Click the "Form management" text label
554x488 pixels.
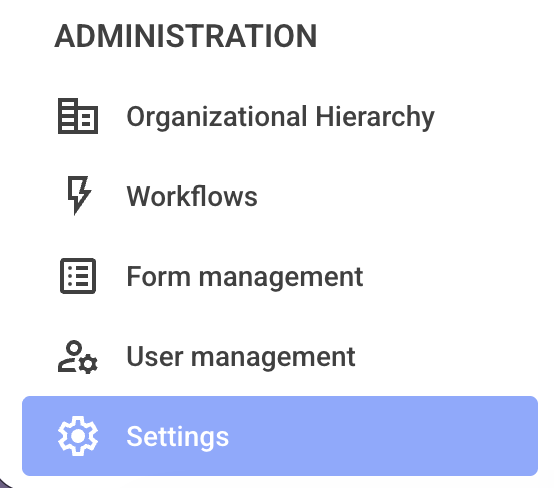pos(244,277)
